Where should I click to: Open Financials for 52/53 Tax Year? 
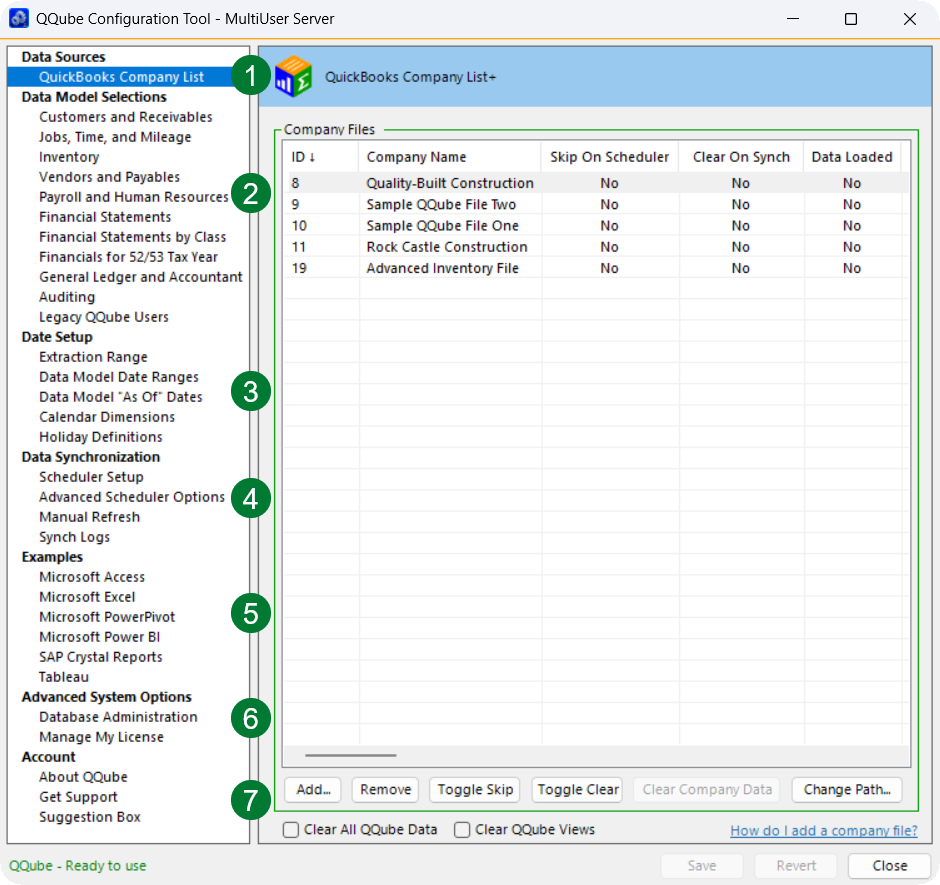tap(128, 257)
